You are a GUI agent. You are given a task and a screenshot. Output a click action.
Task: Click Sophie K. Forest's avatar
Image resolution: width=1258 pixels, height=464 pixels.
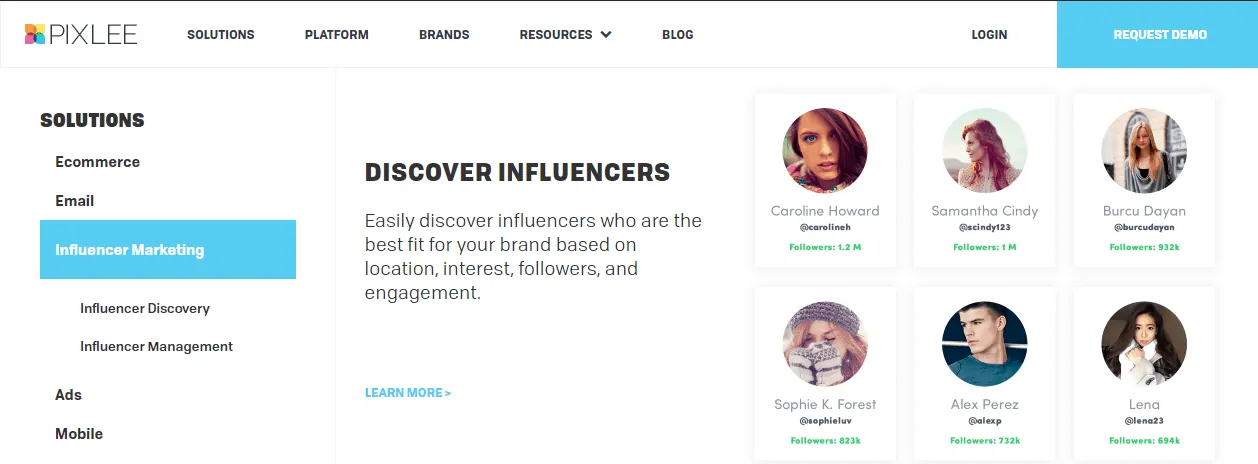(825, 344)
